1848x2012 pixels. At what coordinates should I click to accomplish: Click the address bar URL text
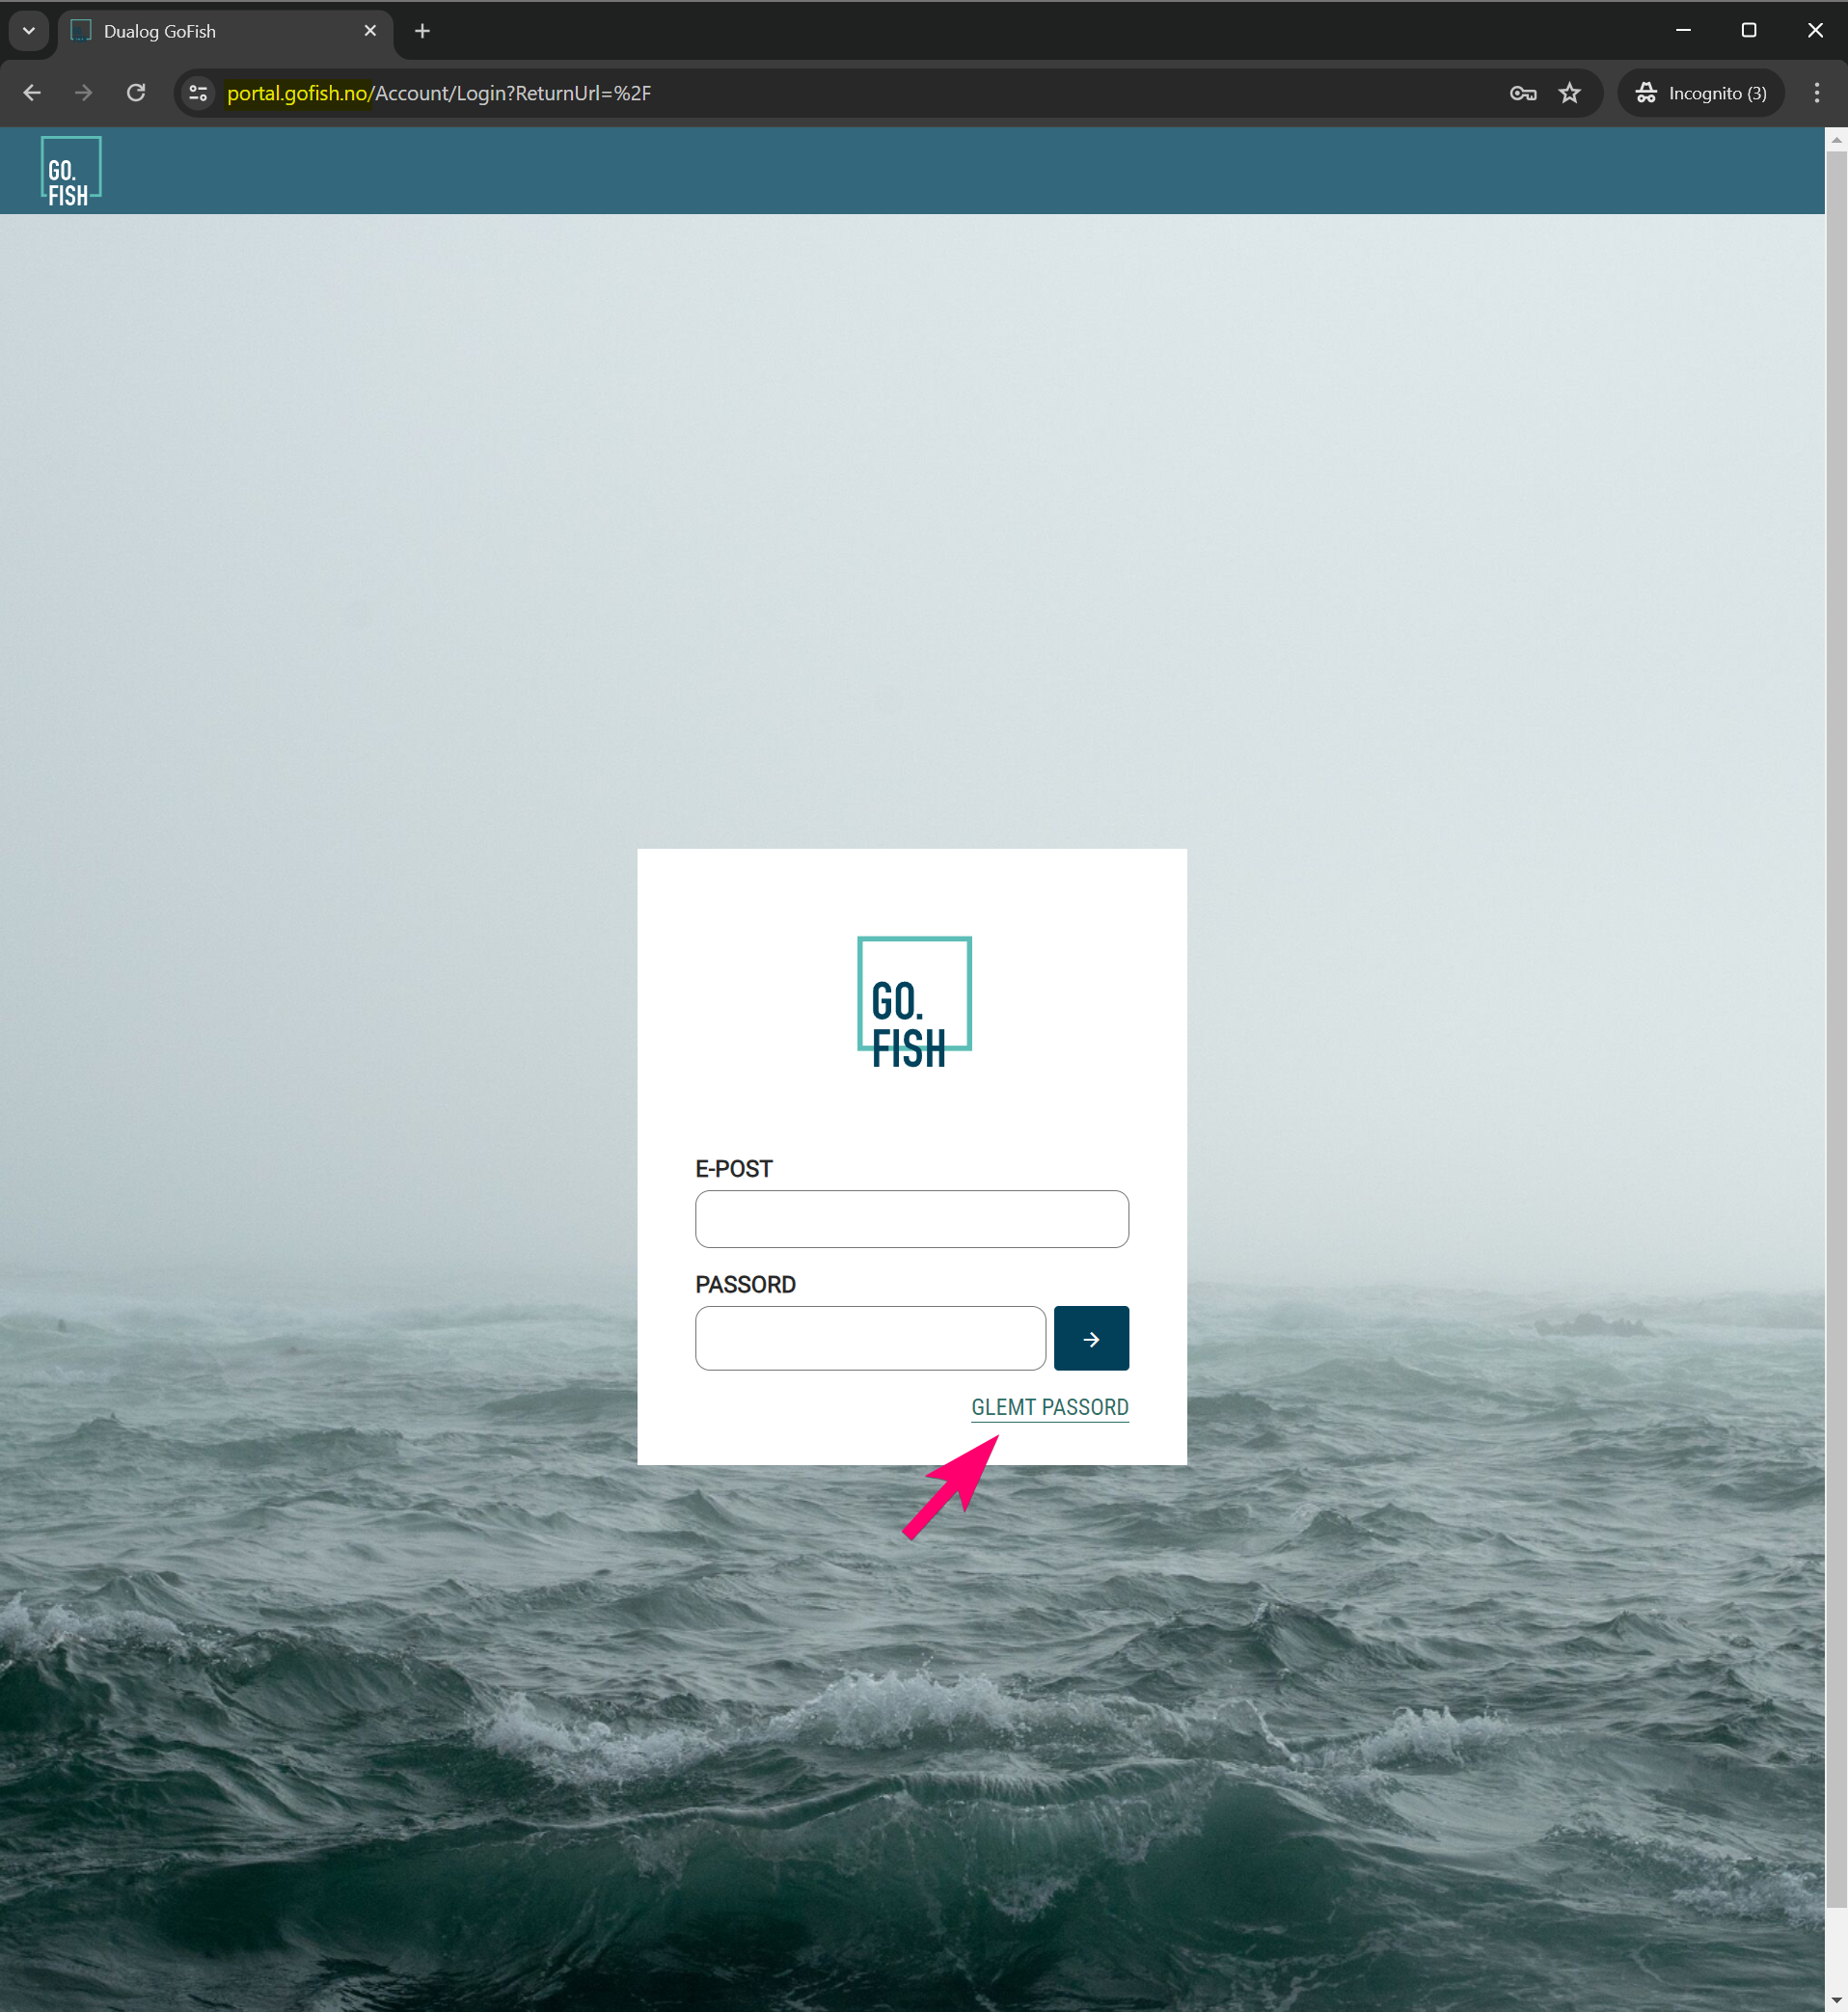point(439,93)
